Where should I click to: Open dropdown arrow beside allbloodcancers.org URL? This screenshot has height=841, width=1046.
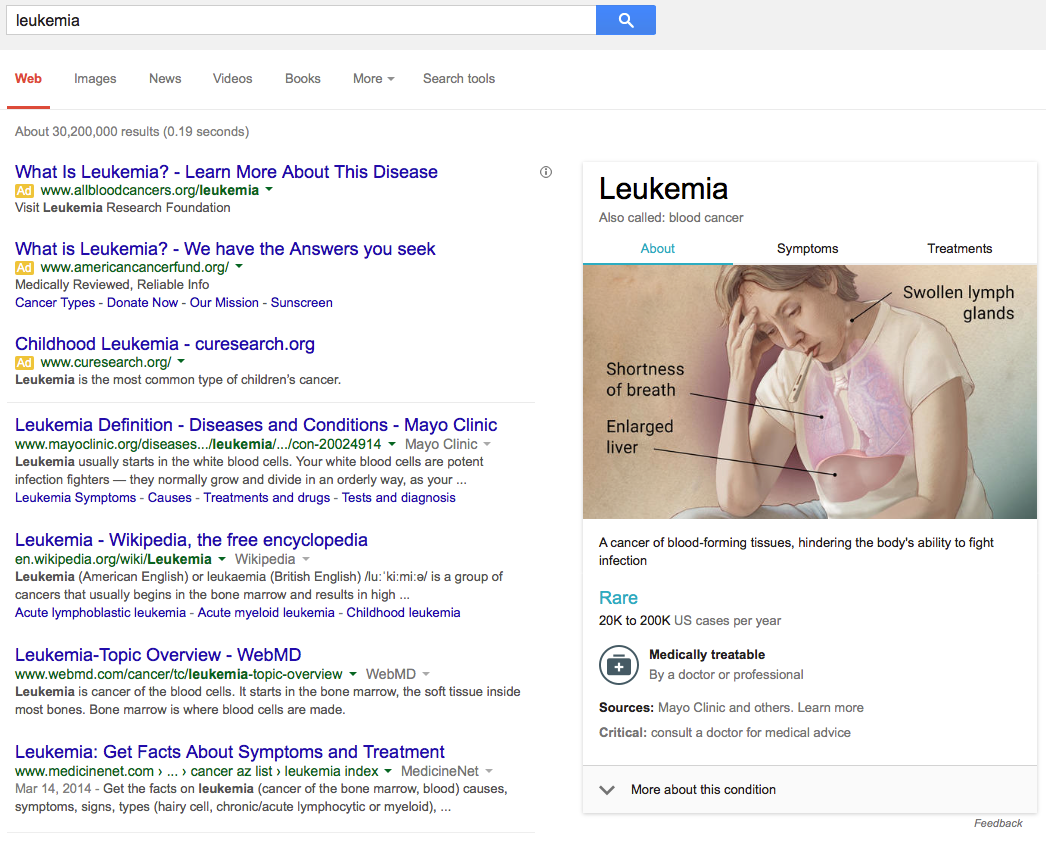click(269, 189)
